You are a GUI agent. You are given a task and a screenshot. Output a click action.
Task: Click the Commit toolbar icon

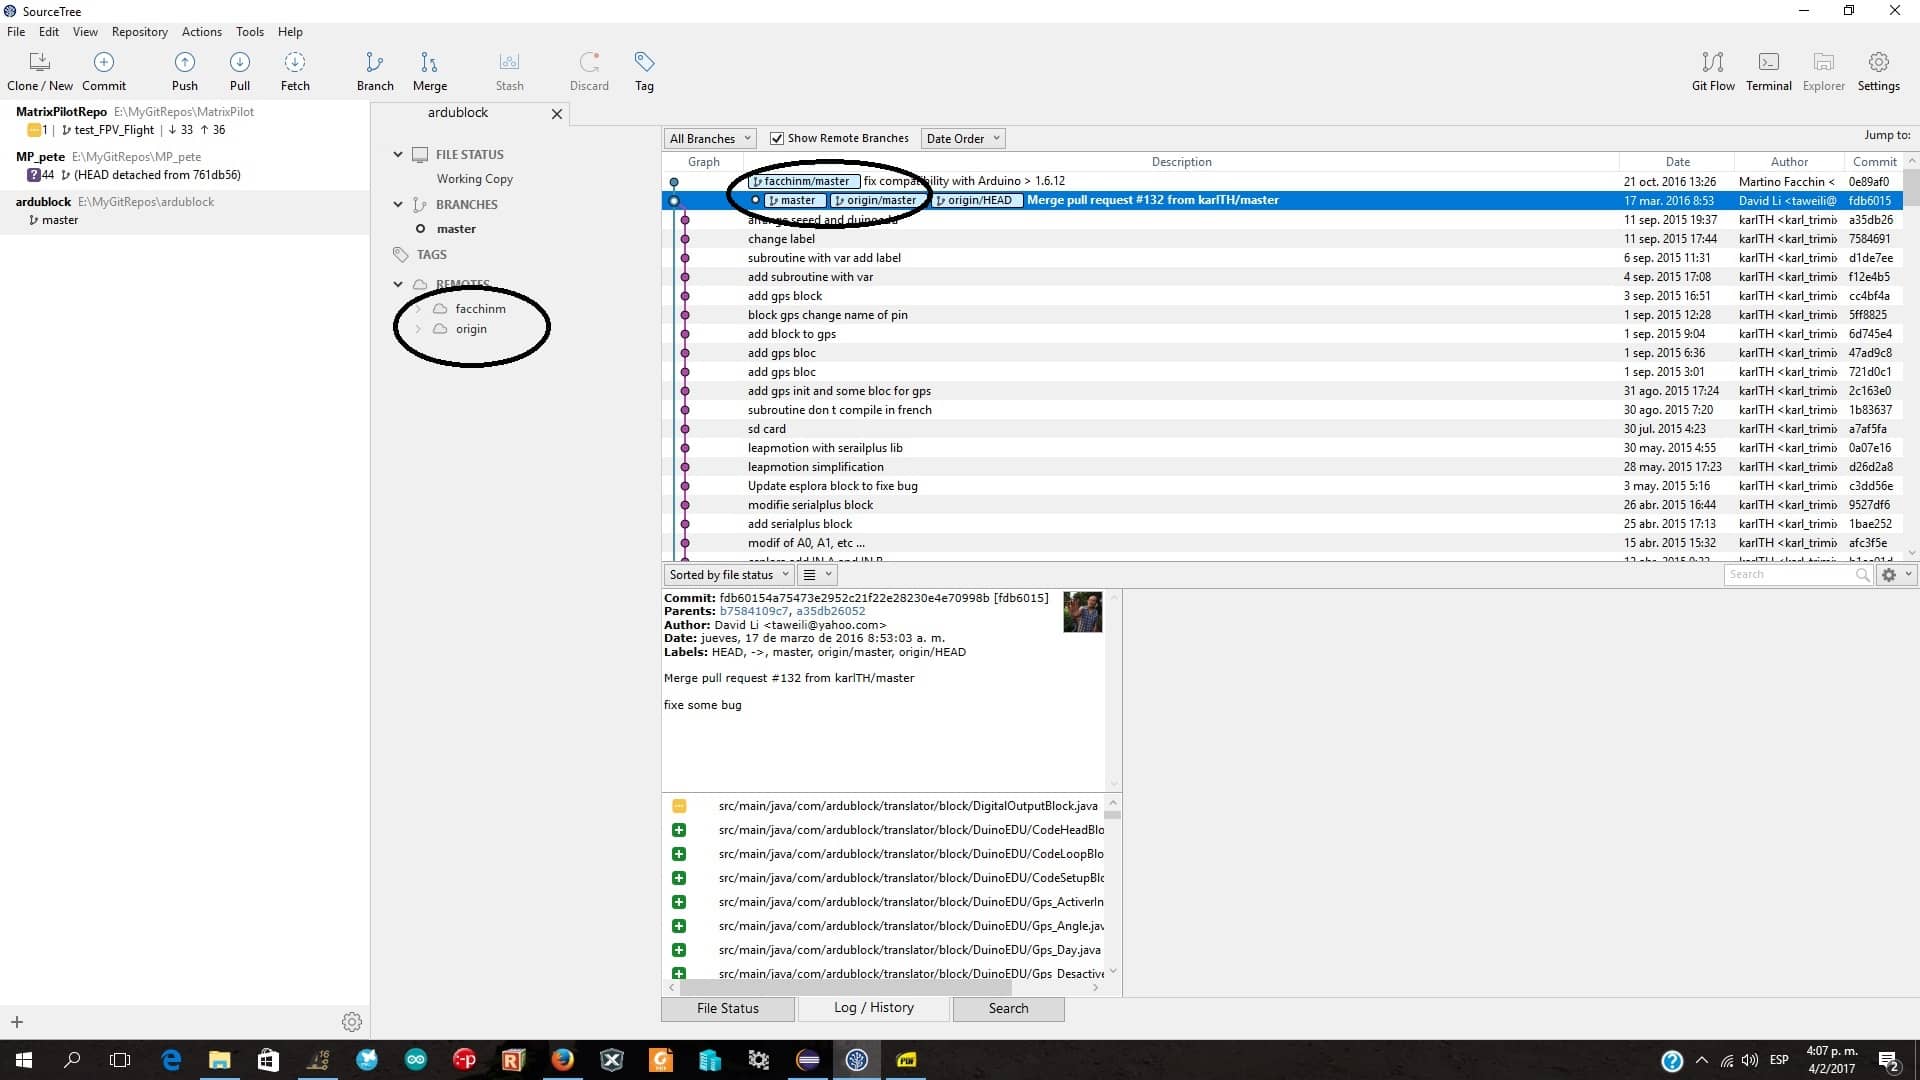(104, 63)
